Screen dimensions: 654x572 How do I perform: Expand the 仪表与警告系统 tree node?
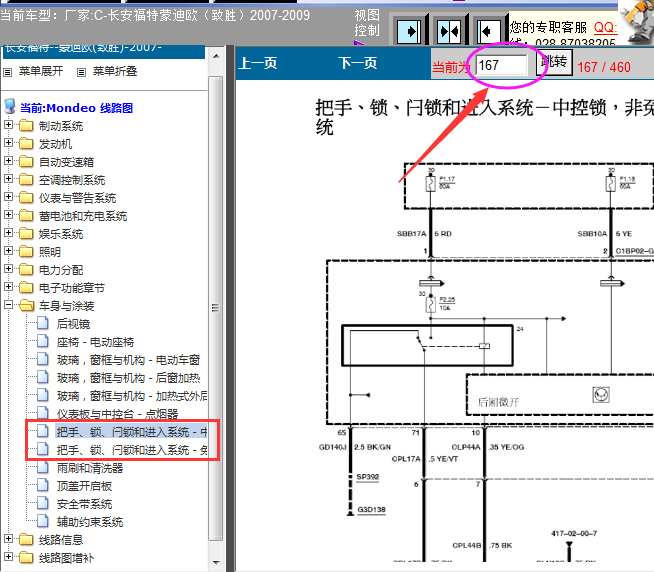tap(8, 196)
